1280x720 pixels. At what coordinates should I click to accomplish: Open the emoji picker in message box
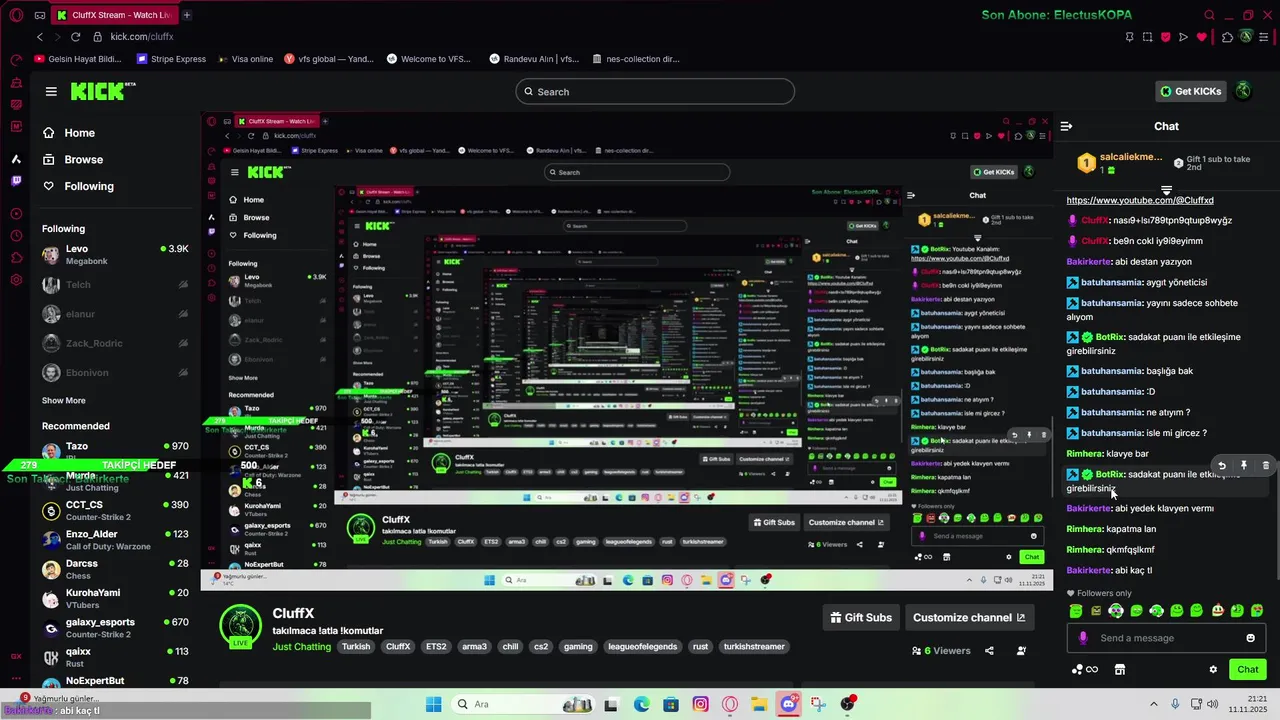point(1250,638)
